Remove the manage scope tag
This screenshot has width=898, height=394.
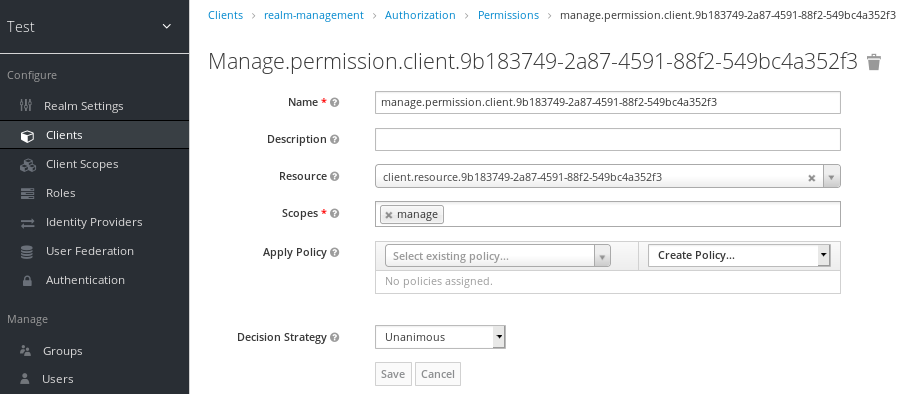pos(389,215)
